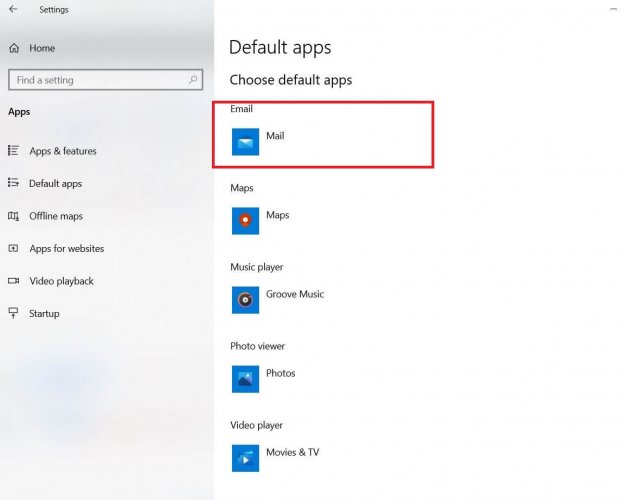Open Video playback section
Screen dimensions: 624x500
pos(62,281)
